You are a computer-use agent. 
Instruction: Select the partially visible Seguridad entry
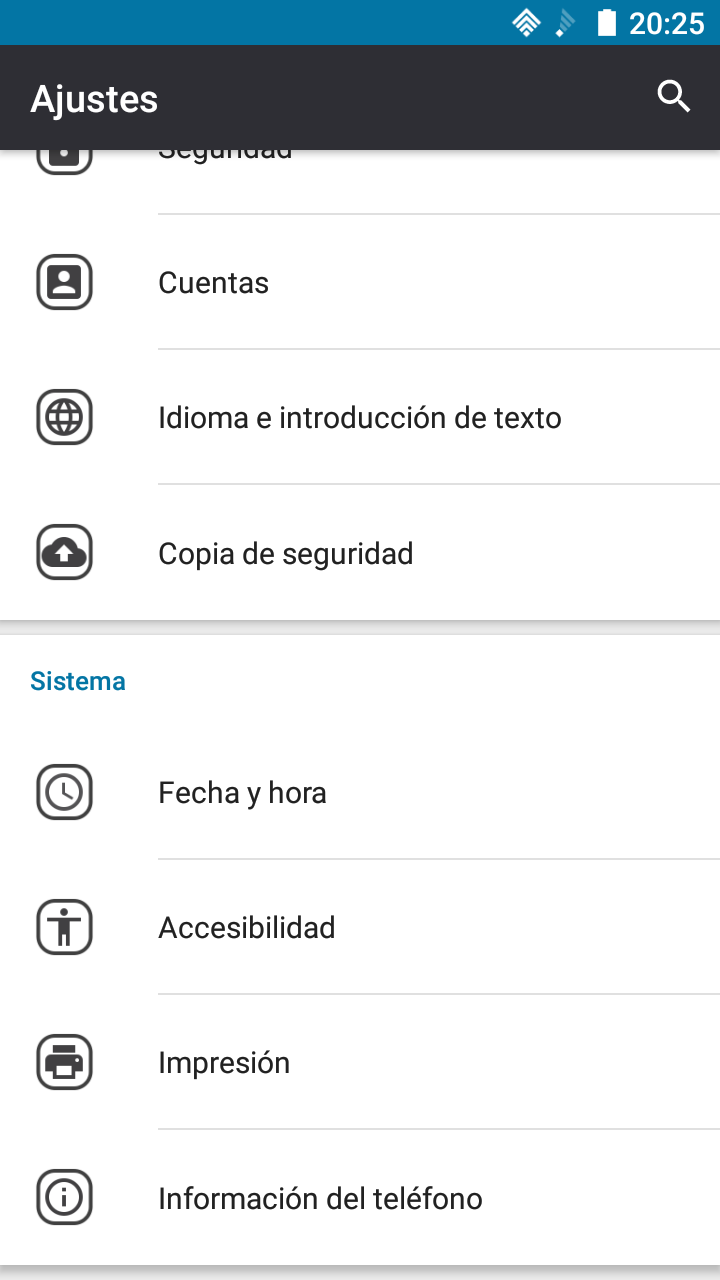[x=360, y=182]
